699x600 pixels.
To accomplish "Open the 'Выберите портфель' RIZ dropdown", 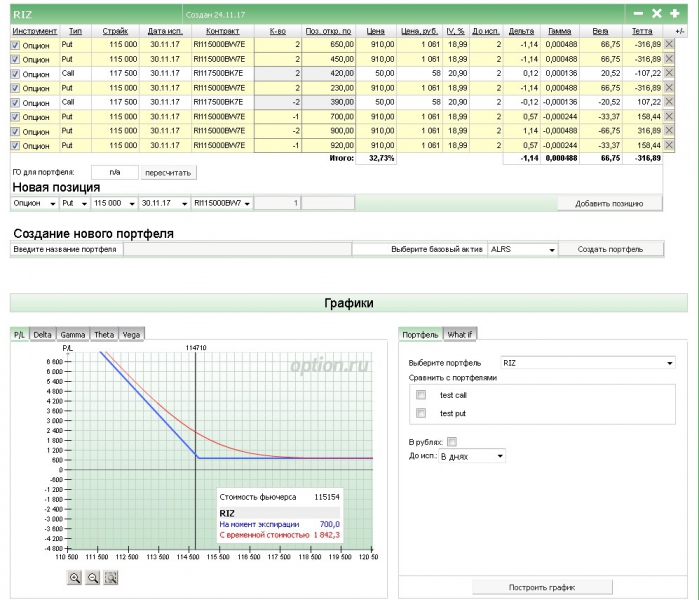I will (588, 362).
